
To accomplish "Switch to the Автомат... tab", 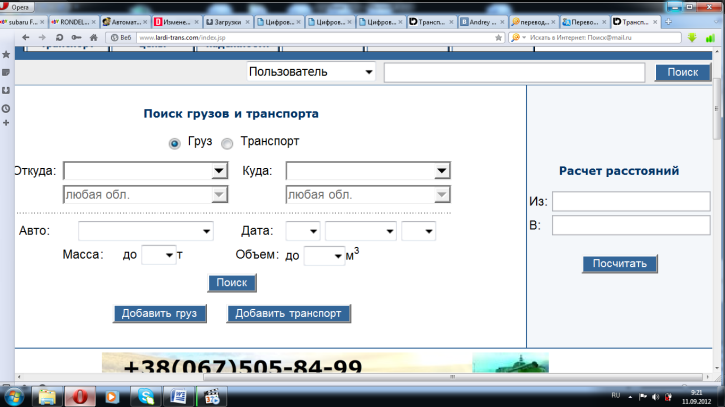I will [124, 22].
